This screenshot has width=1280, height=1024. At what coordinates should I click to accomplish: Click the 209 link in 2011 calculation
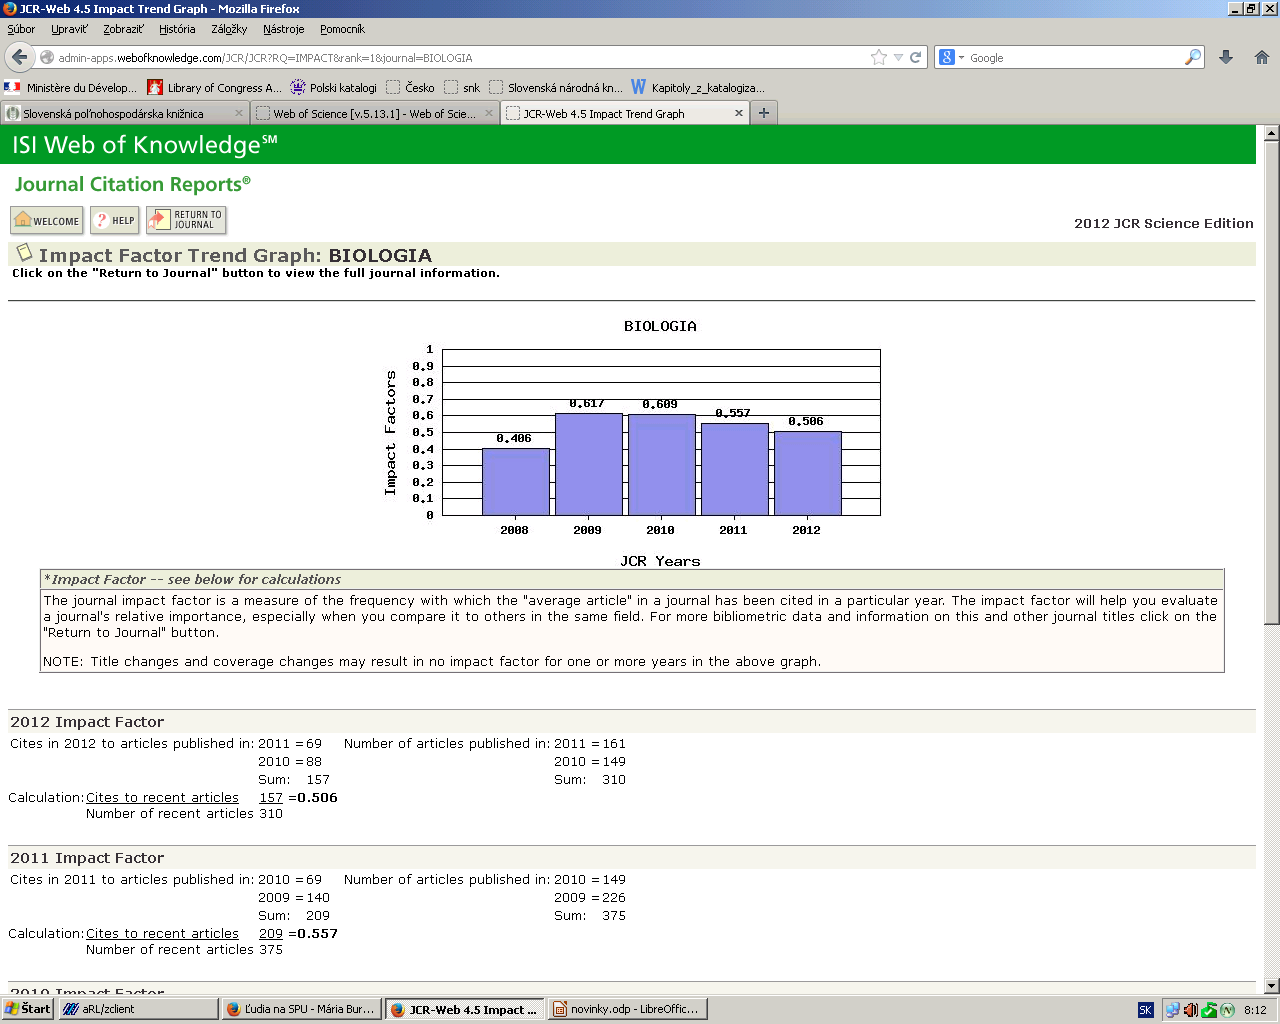(x=271, y=934)
